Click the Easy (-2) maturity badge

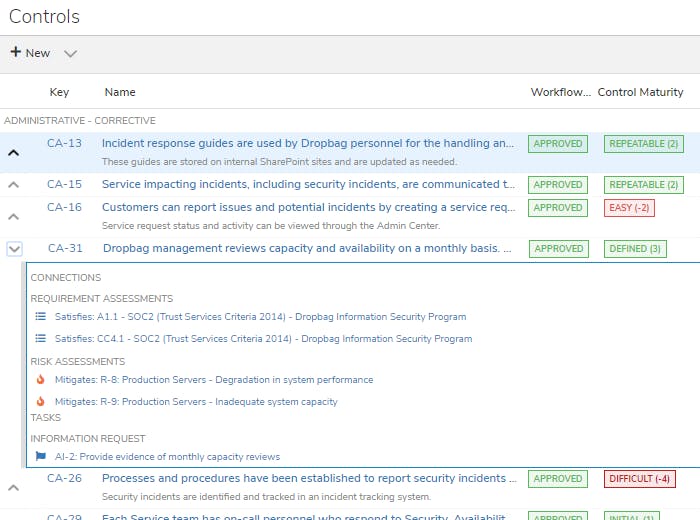[629, 208]
